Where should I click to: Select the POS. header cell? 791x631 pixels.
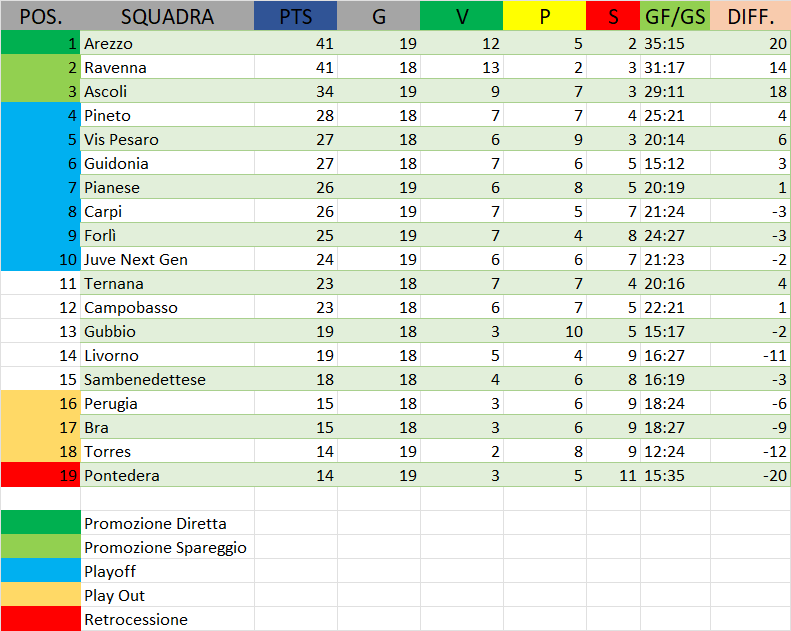[40, 16]
